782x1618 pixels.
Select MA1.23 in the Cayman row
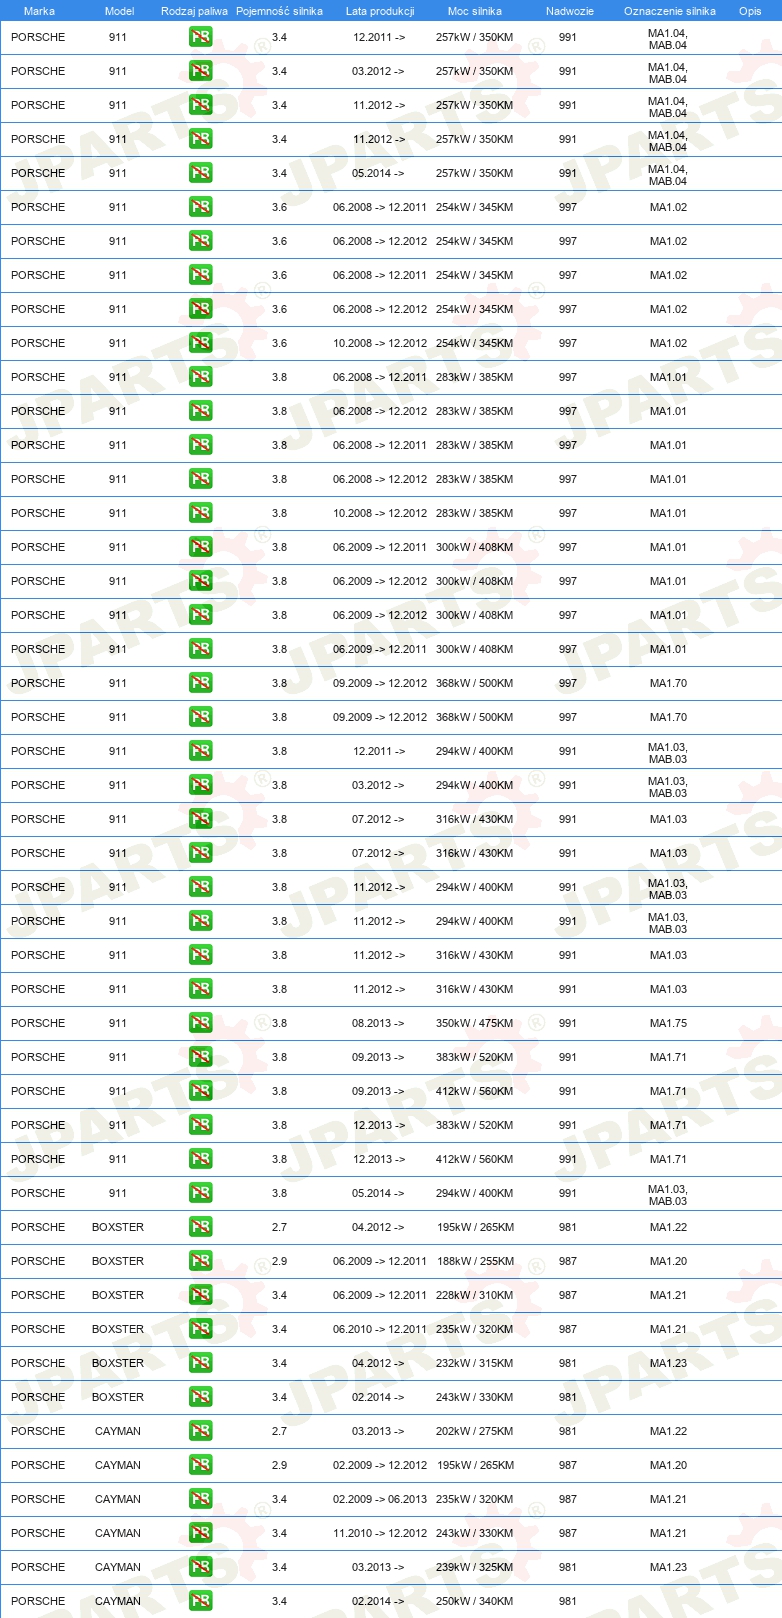[x=668, y=1567]
